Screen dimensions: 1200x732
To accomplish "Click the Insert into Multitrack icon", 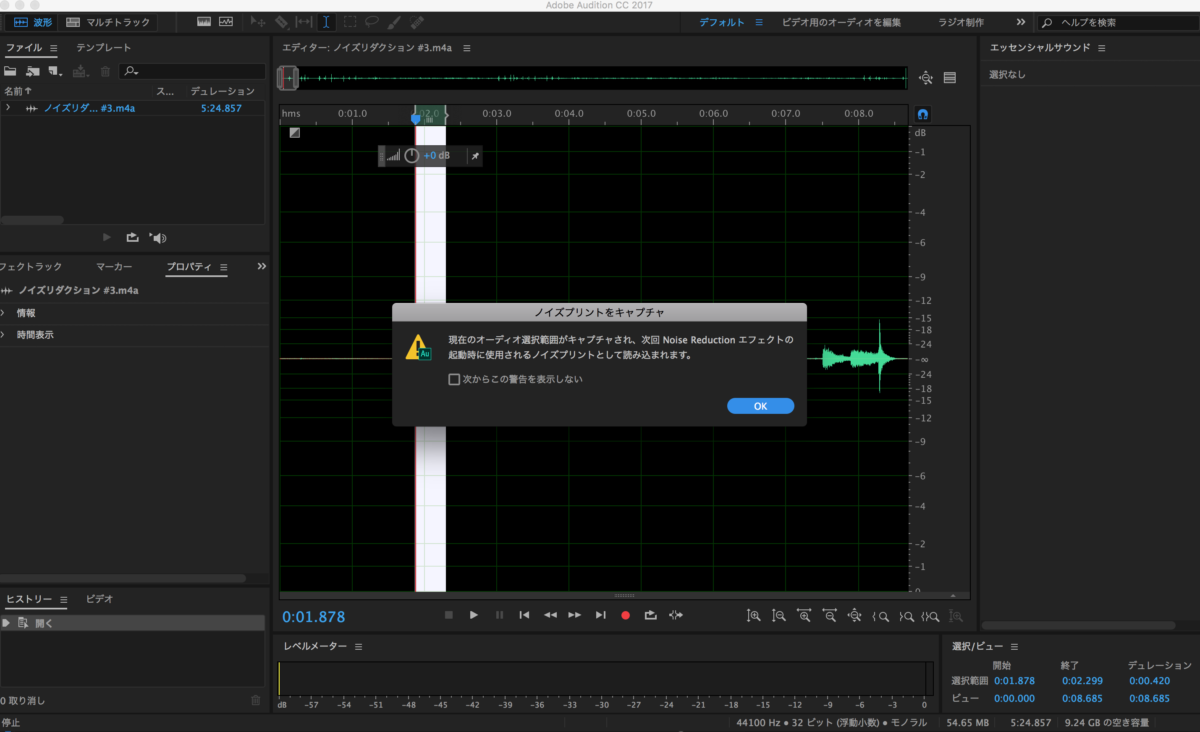I will coord(81,71).
